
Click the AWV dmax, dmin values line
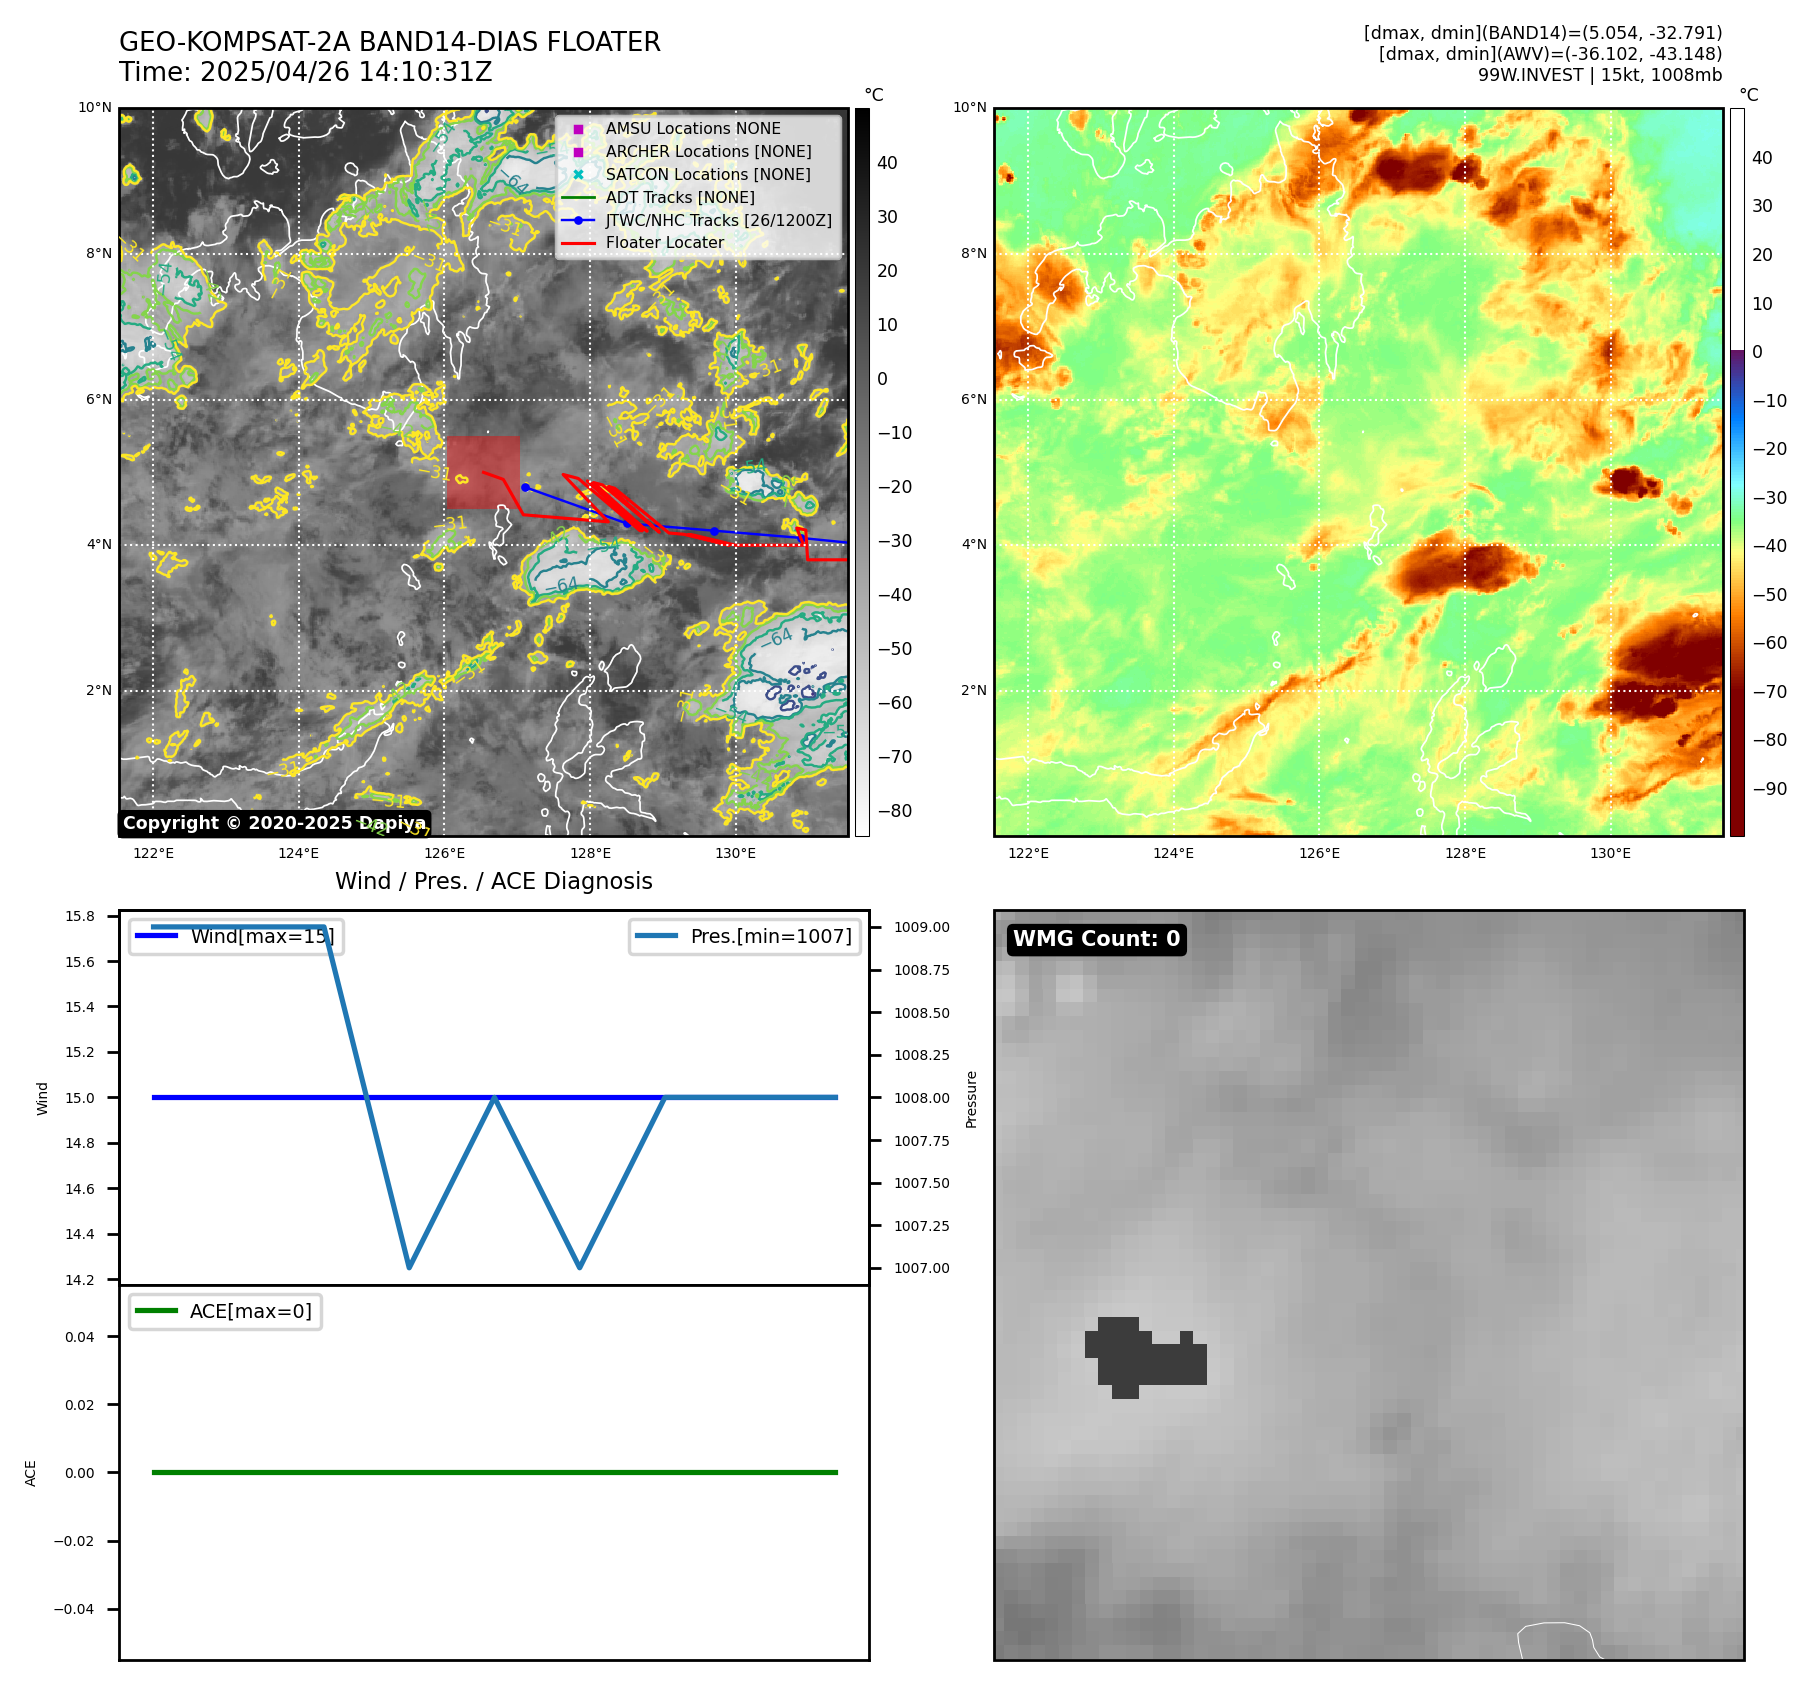(1550, 54)
